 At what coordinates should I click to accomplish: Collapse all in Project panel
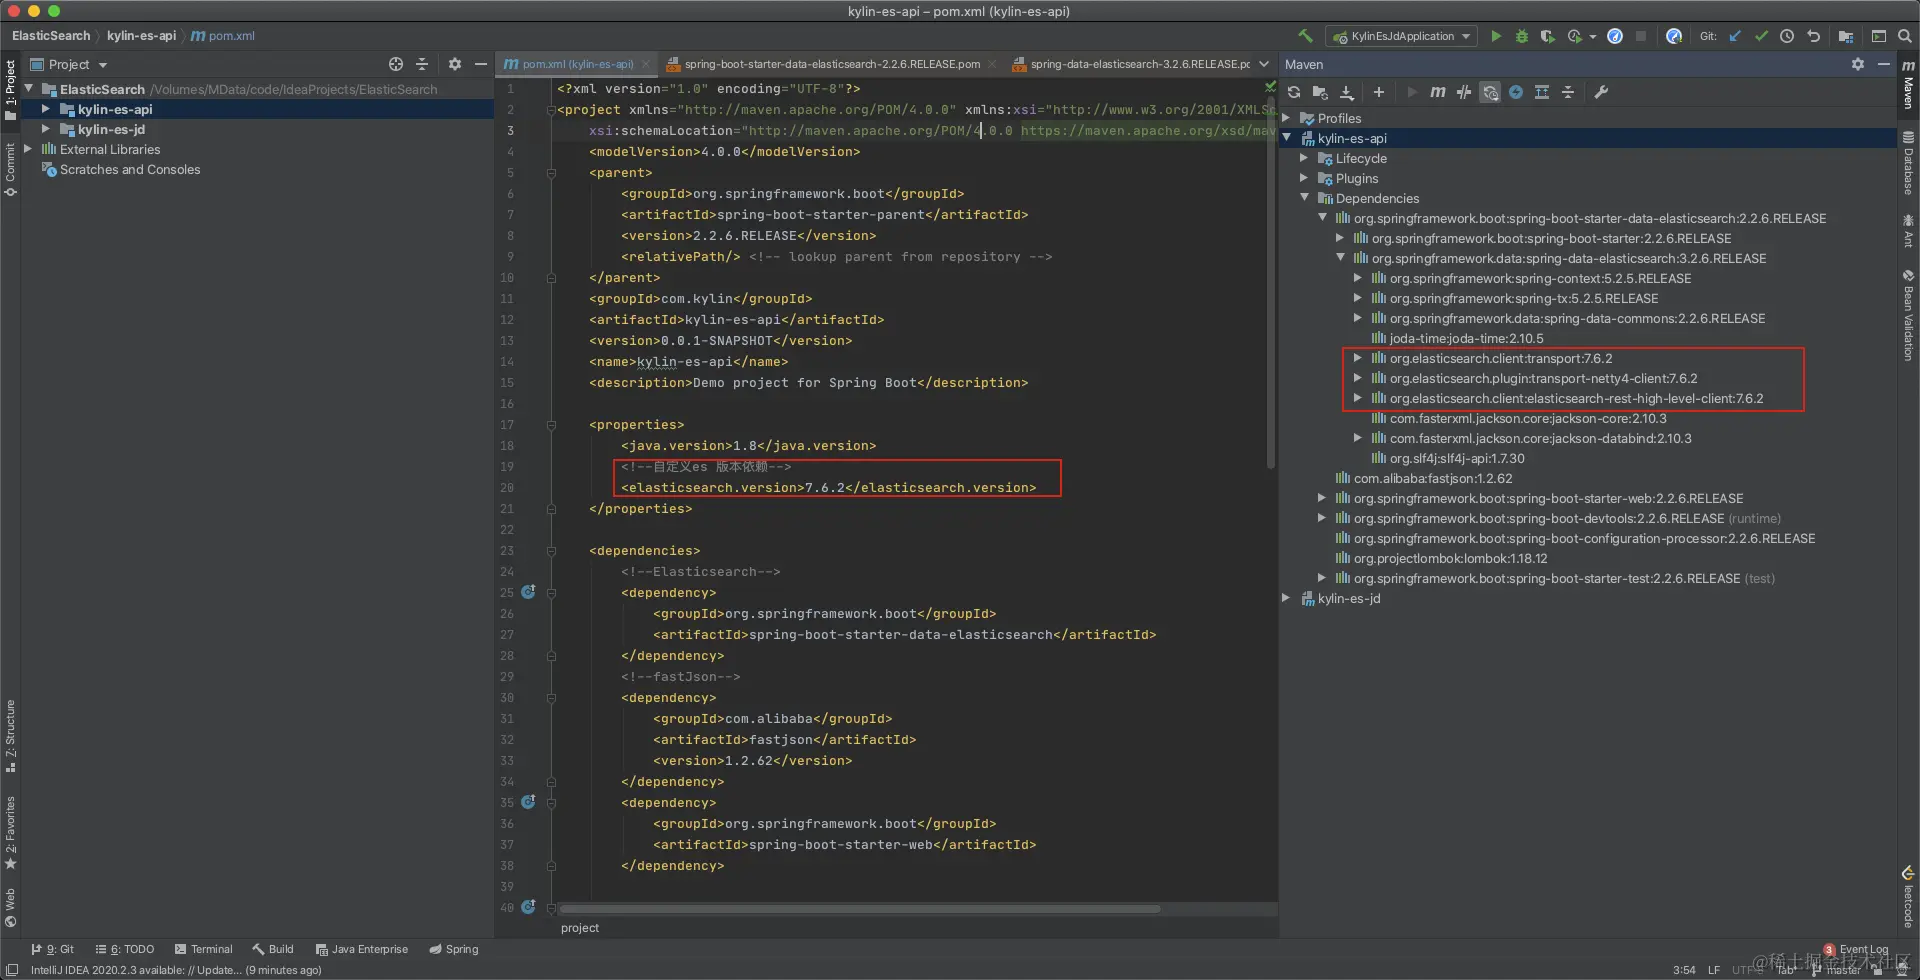[422, 64]
